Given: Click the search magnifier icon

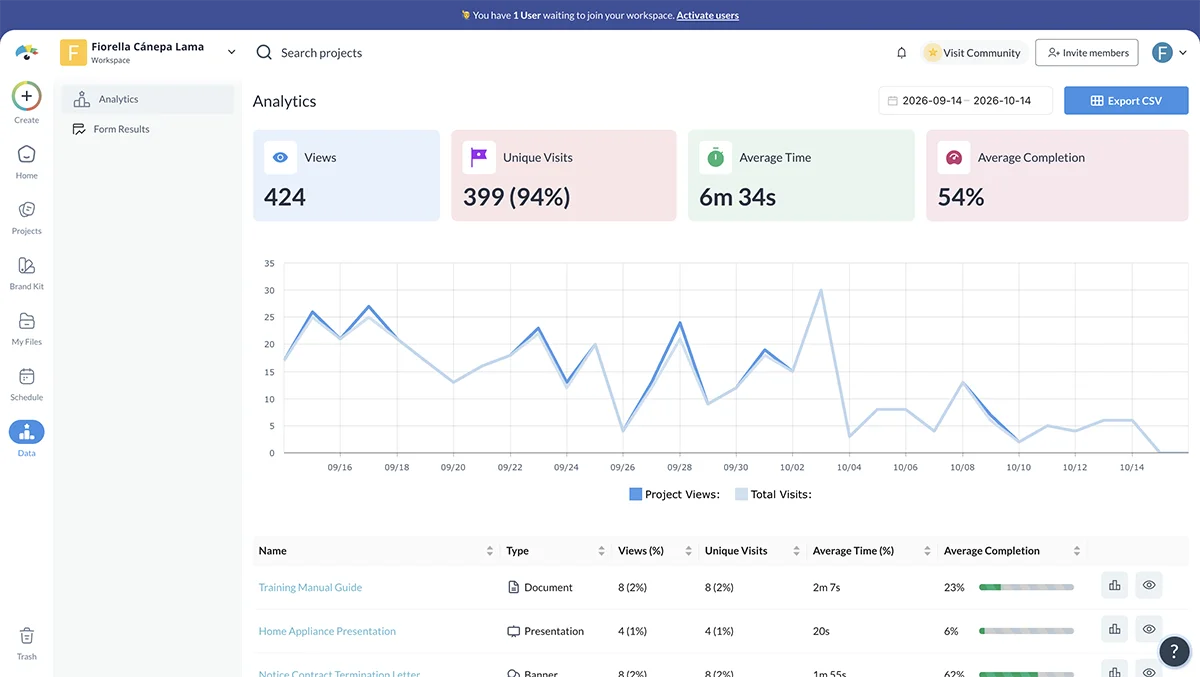Looking at the screenshot, I should click(x=264, y=52).
